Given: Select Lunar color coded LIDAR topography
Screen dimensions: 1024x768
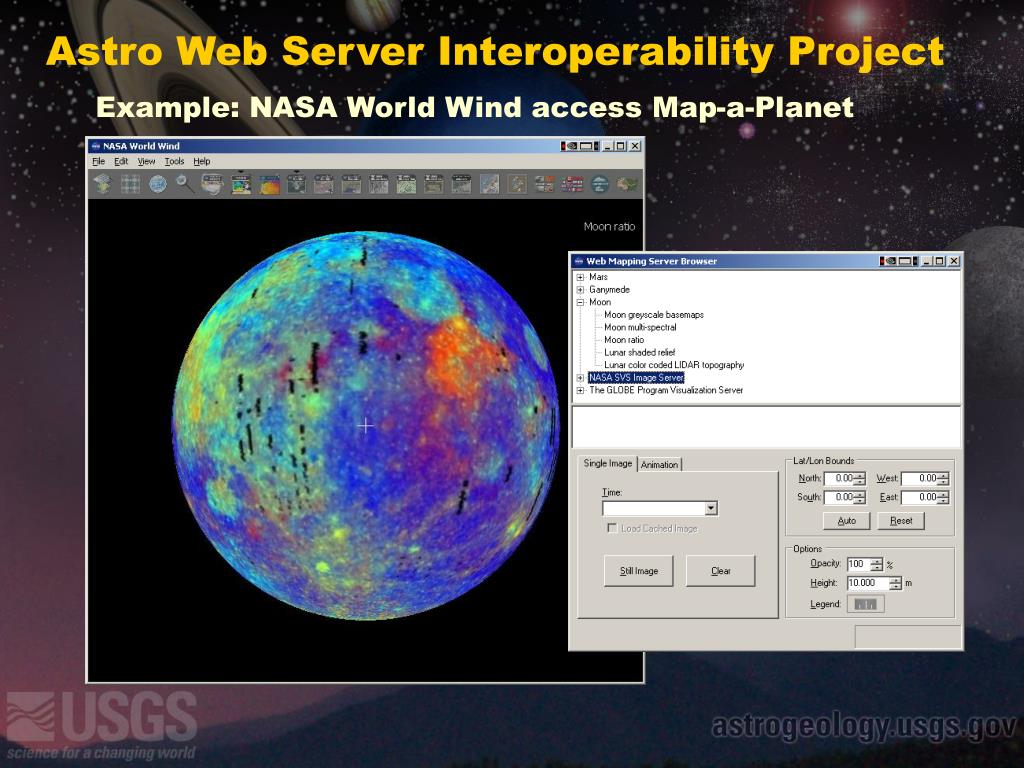Looking at the screenshot, I should [674, 365].
